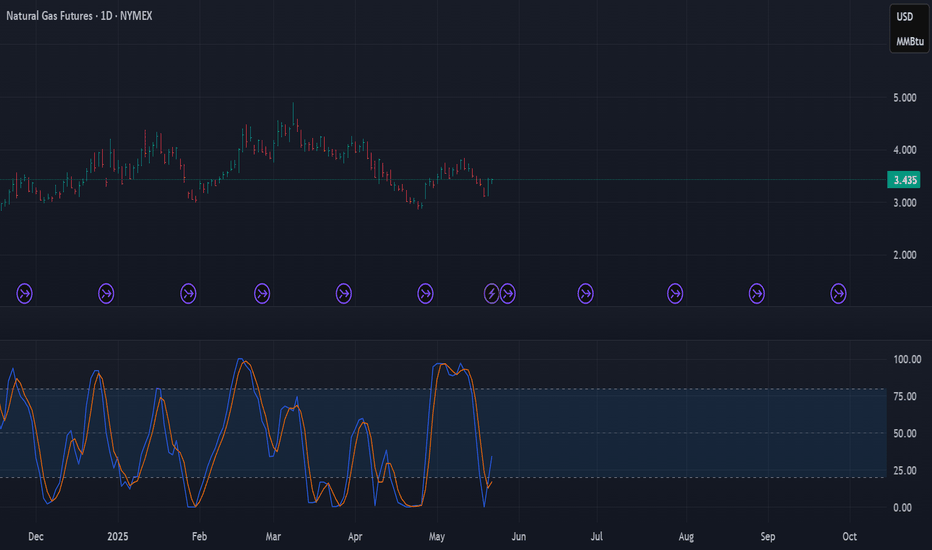Click the lightning bolt event marker
Screen dimensions: 932x550
click(491, 294)
